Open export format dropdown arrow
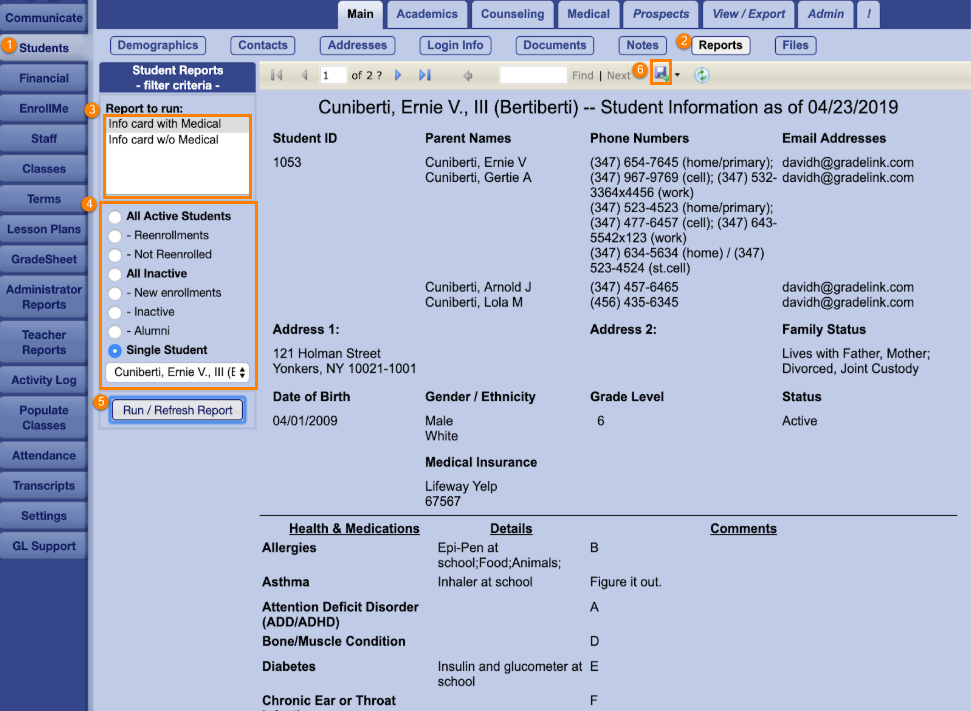972x711 pixels. tap(677, 75)
